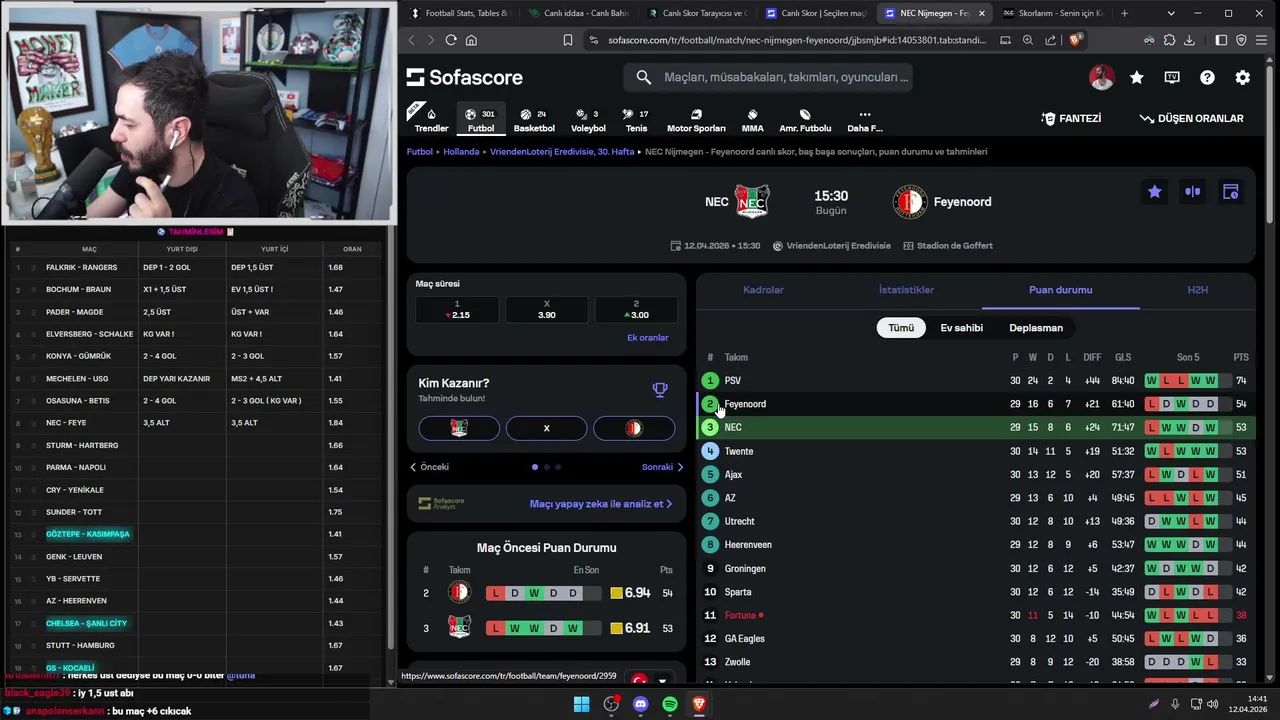Go to Sonraki card
This screenshot has height=720, width=1280.
pyautogui.click(x=663, y=467)
